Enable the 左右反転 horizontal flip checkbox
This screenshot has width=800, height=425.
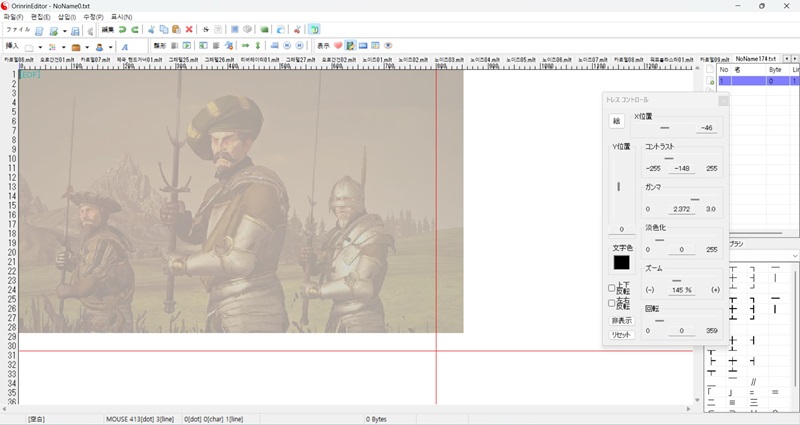pos(612,303)
